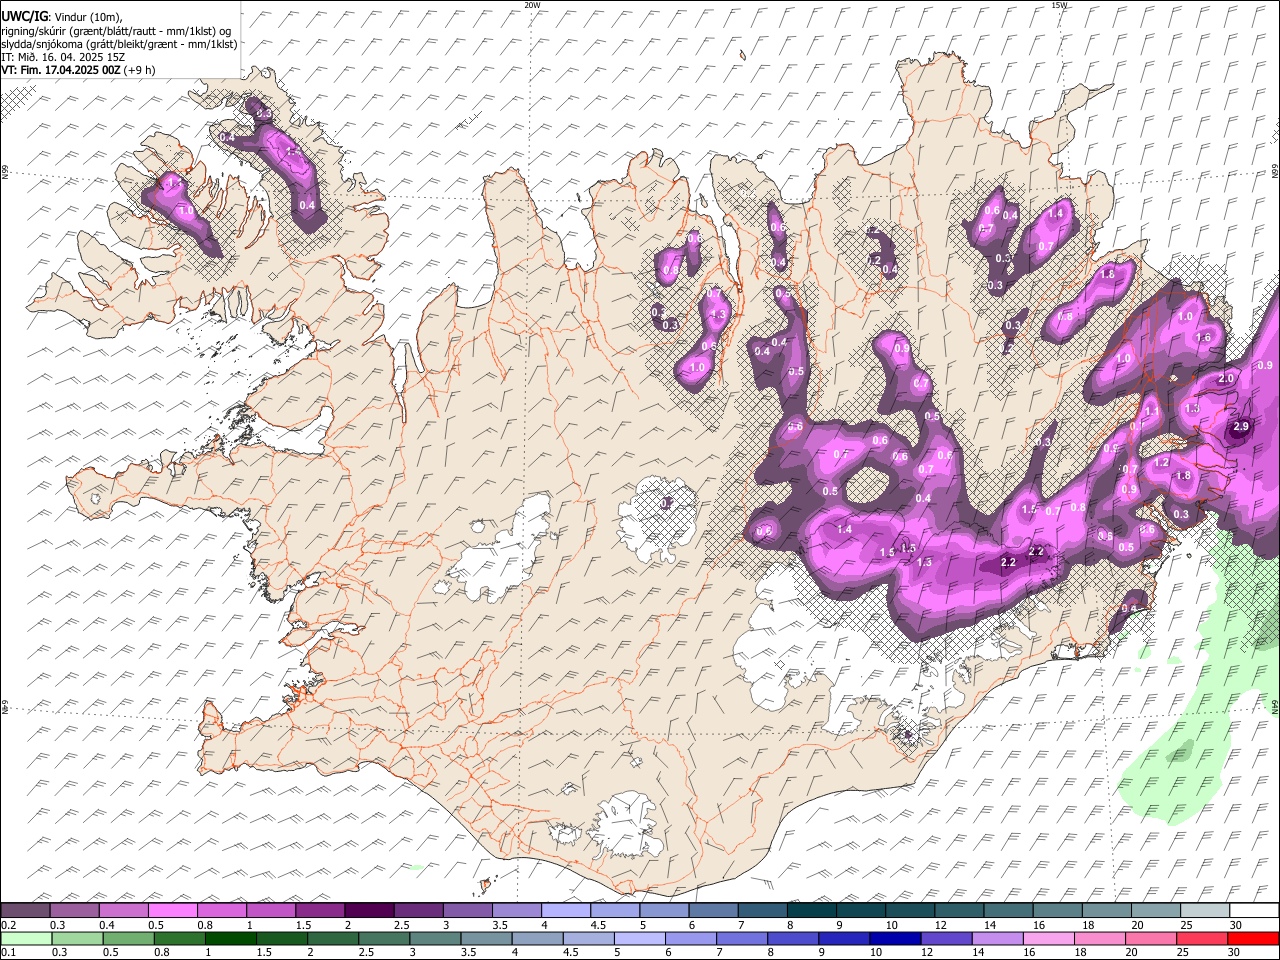Click the mauve snow swatch labeled 0.3
The width and height of the screenshot is (1280, 960).
pos(75,910)
